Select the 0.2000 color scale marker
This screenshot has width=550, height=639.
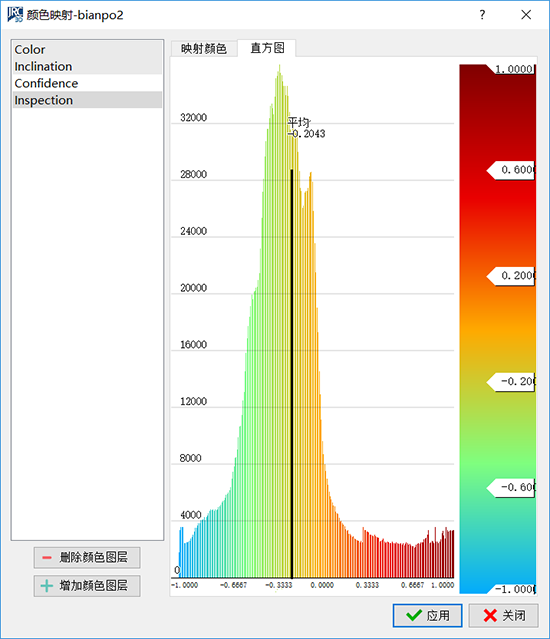(511, 276)
